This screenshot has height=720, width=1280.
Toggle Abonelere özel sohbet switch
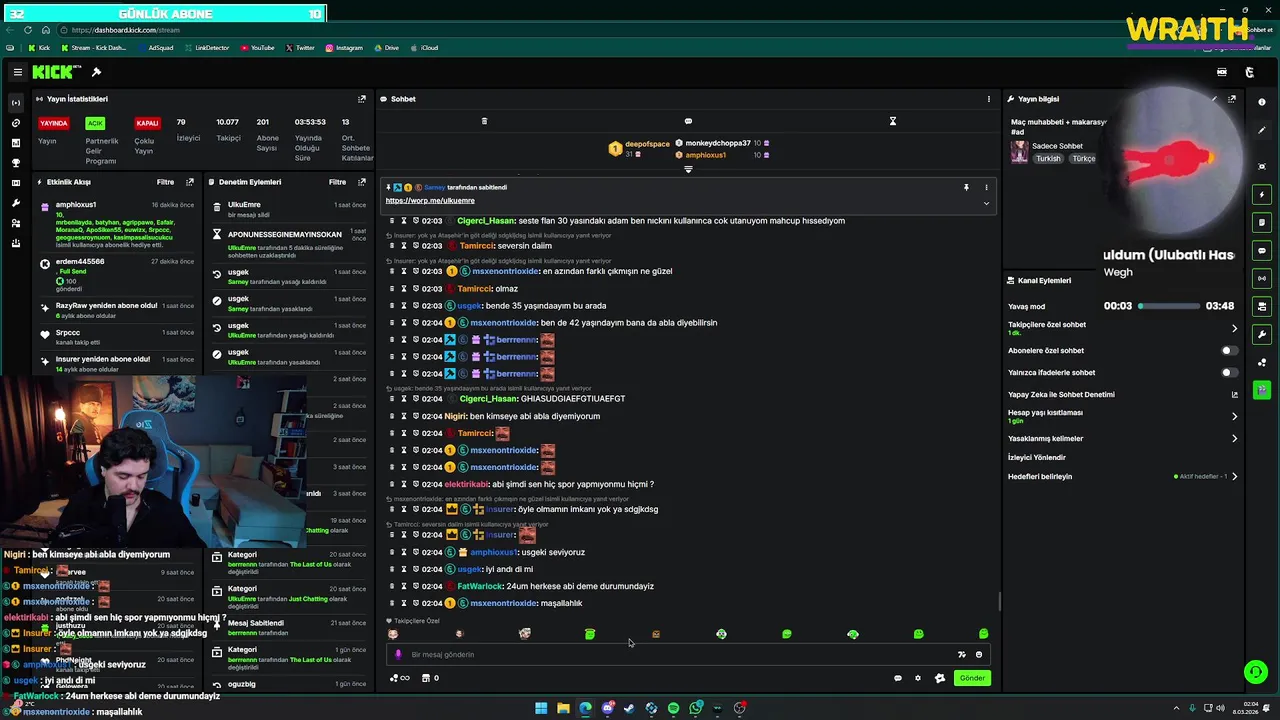(1229, 351)
